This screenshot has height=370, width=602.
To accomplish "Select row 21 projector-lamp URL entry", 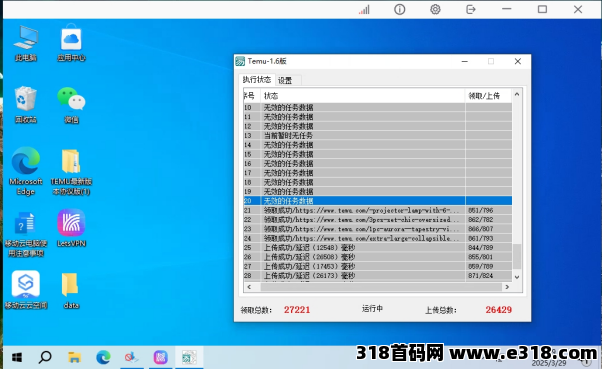I will coord(378,210).
